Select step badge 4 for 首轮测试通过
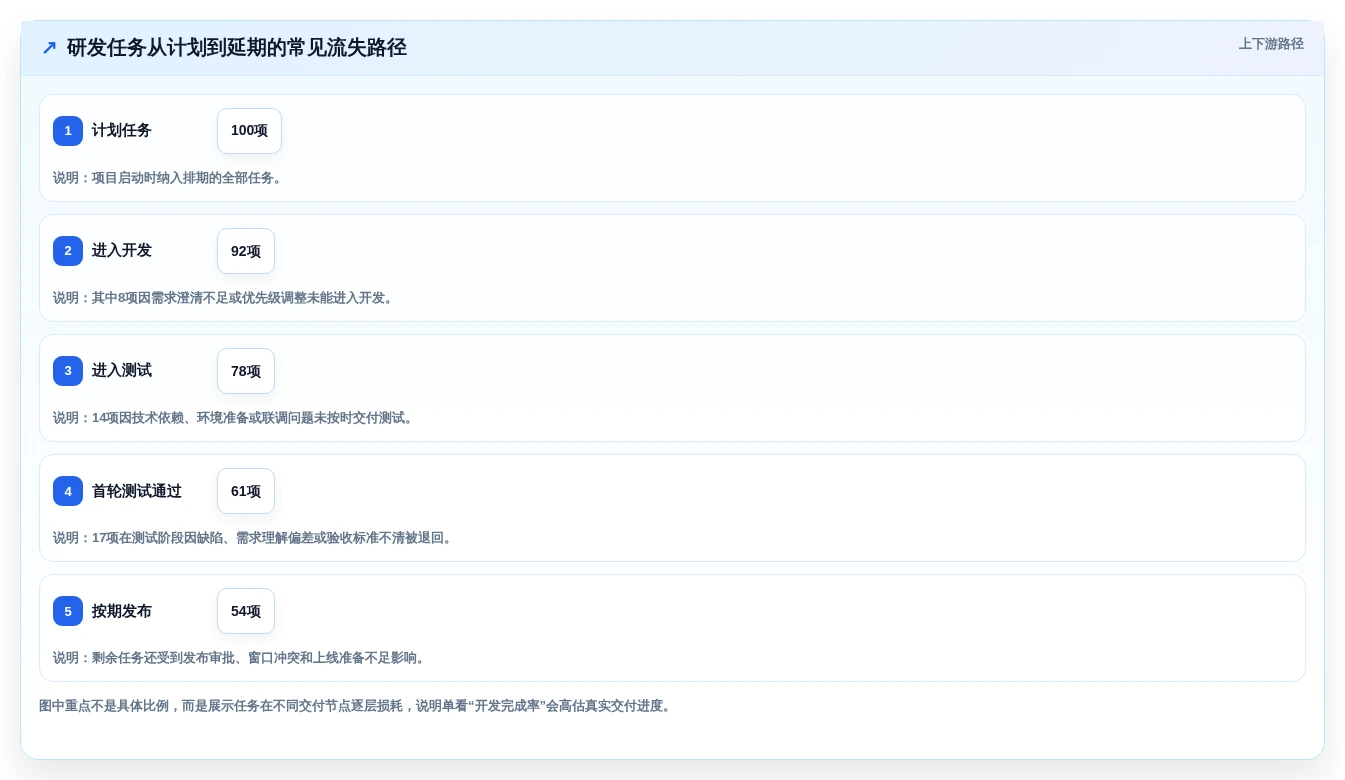The width and height of the screenshot is (1345, 780). pos(68,491)
